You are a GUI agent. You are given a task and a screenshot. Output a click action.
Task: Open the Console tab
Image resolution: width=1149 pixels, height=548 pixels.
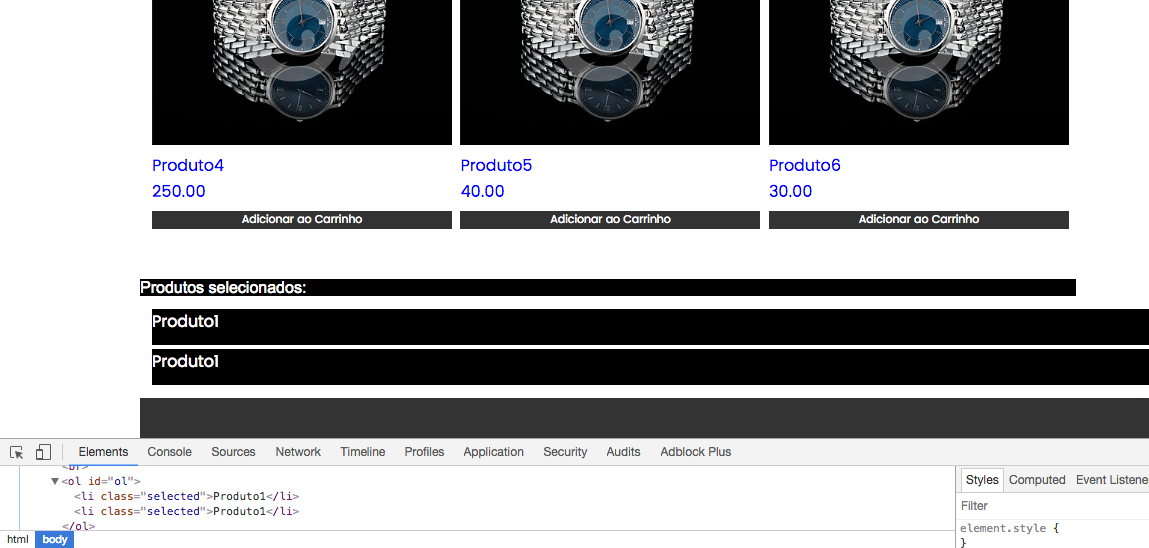(x=169, y=452)
